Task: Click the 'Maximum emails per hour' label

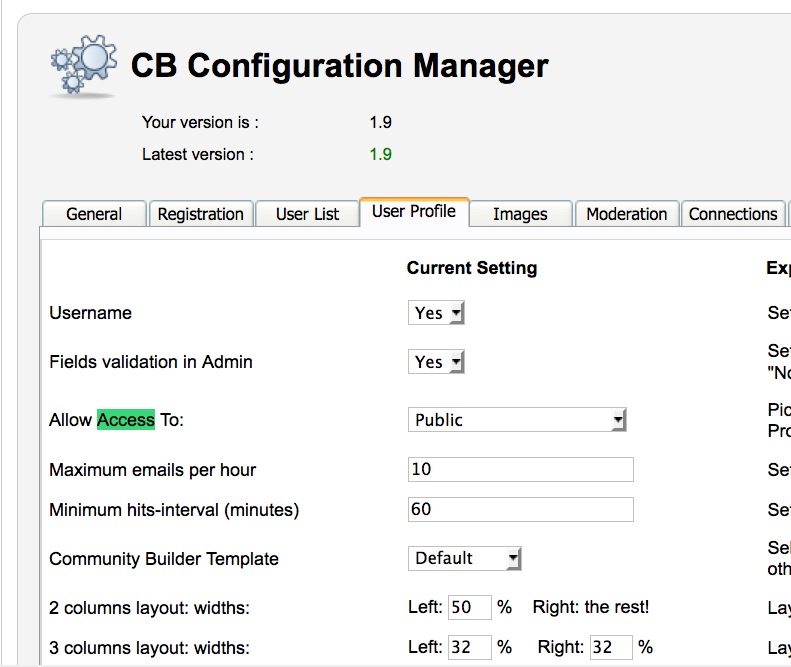Action: pyautogui.click(x=152, y=470)
